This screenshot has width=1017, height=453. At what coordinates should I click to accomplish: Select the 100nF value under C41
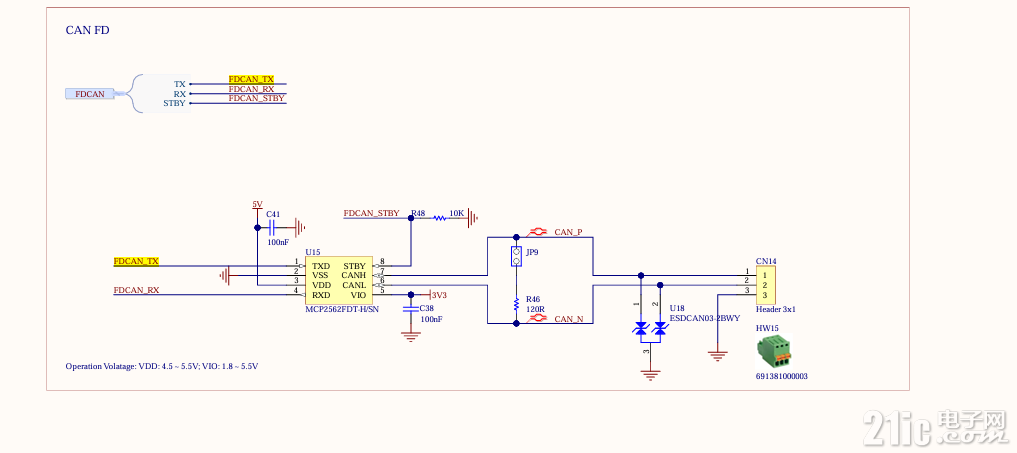pos(278,242)
